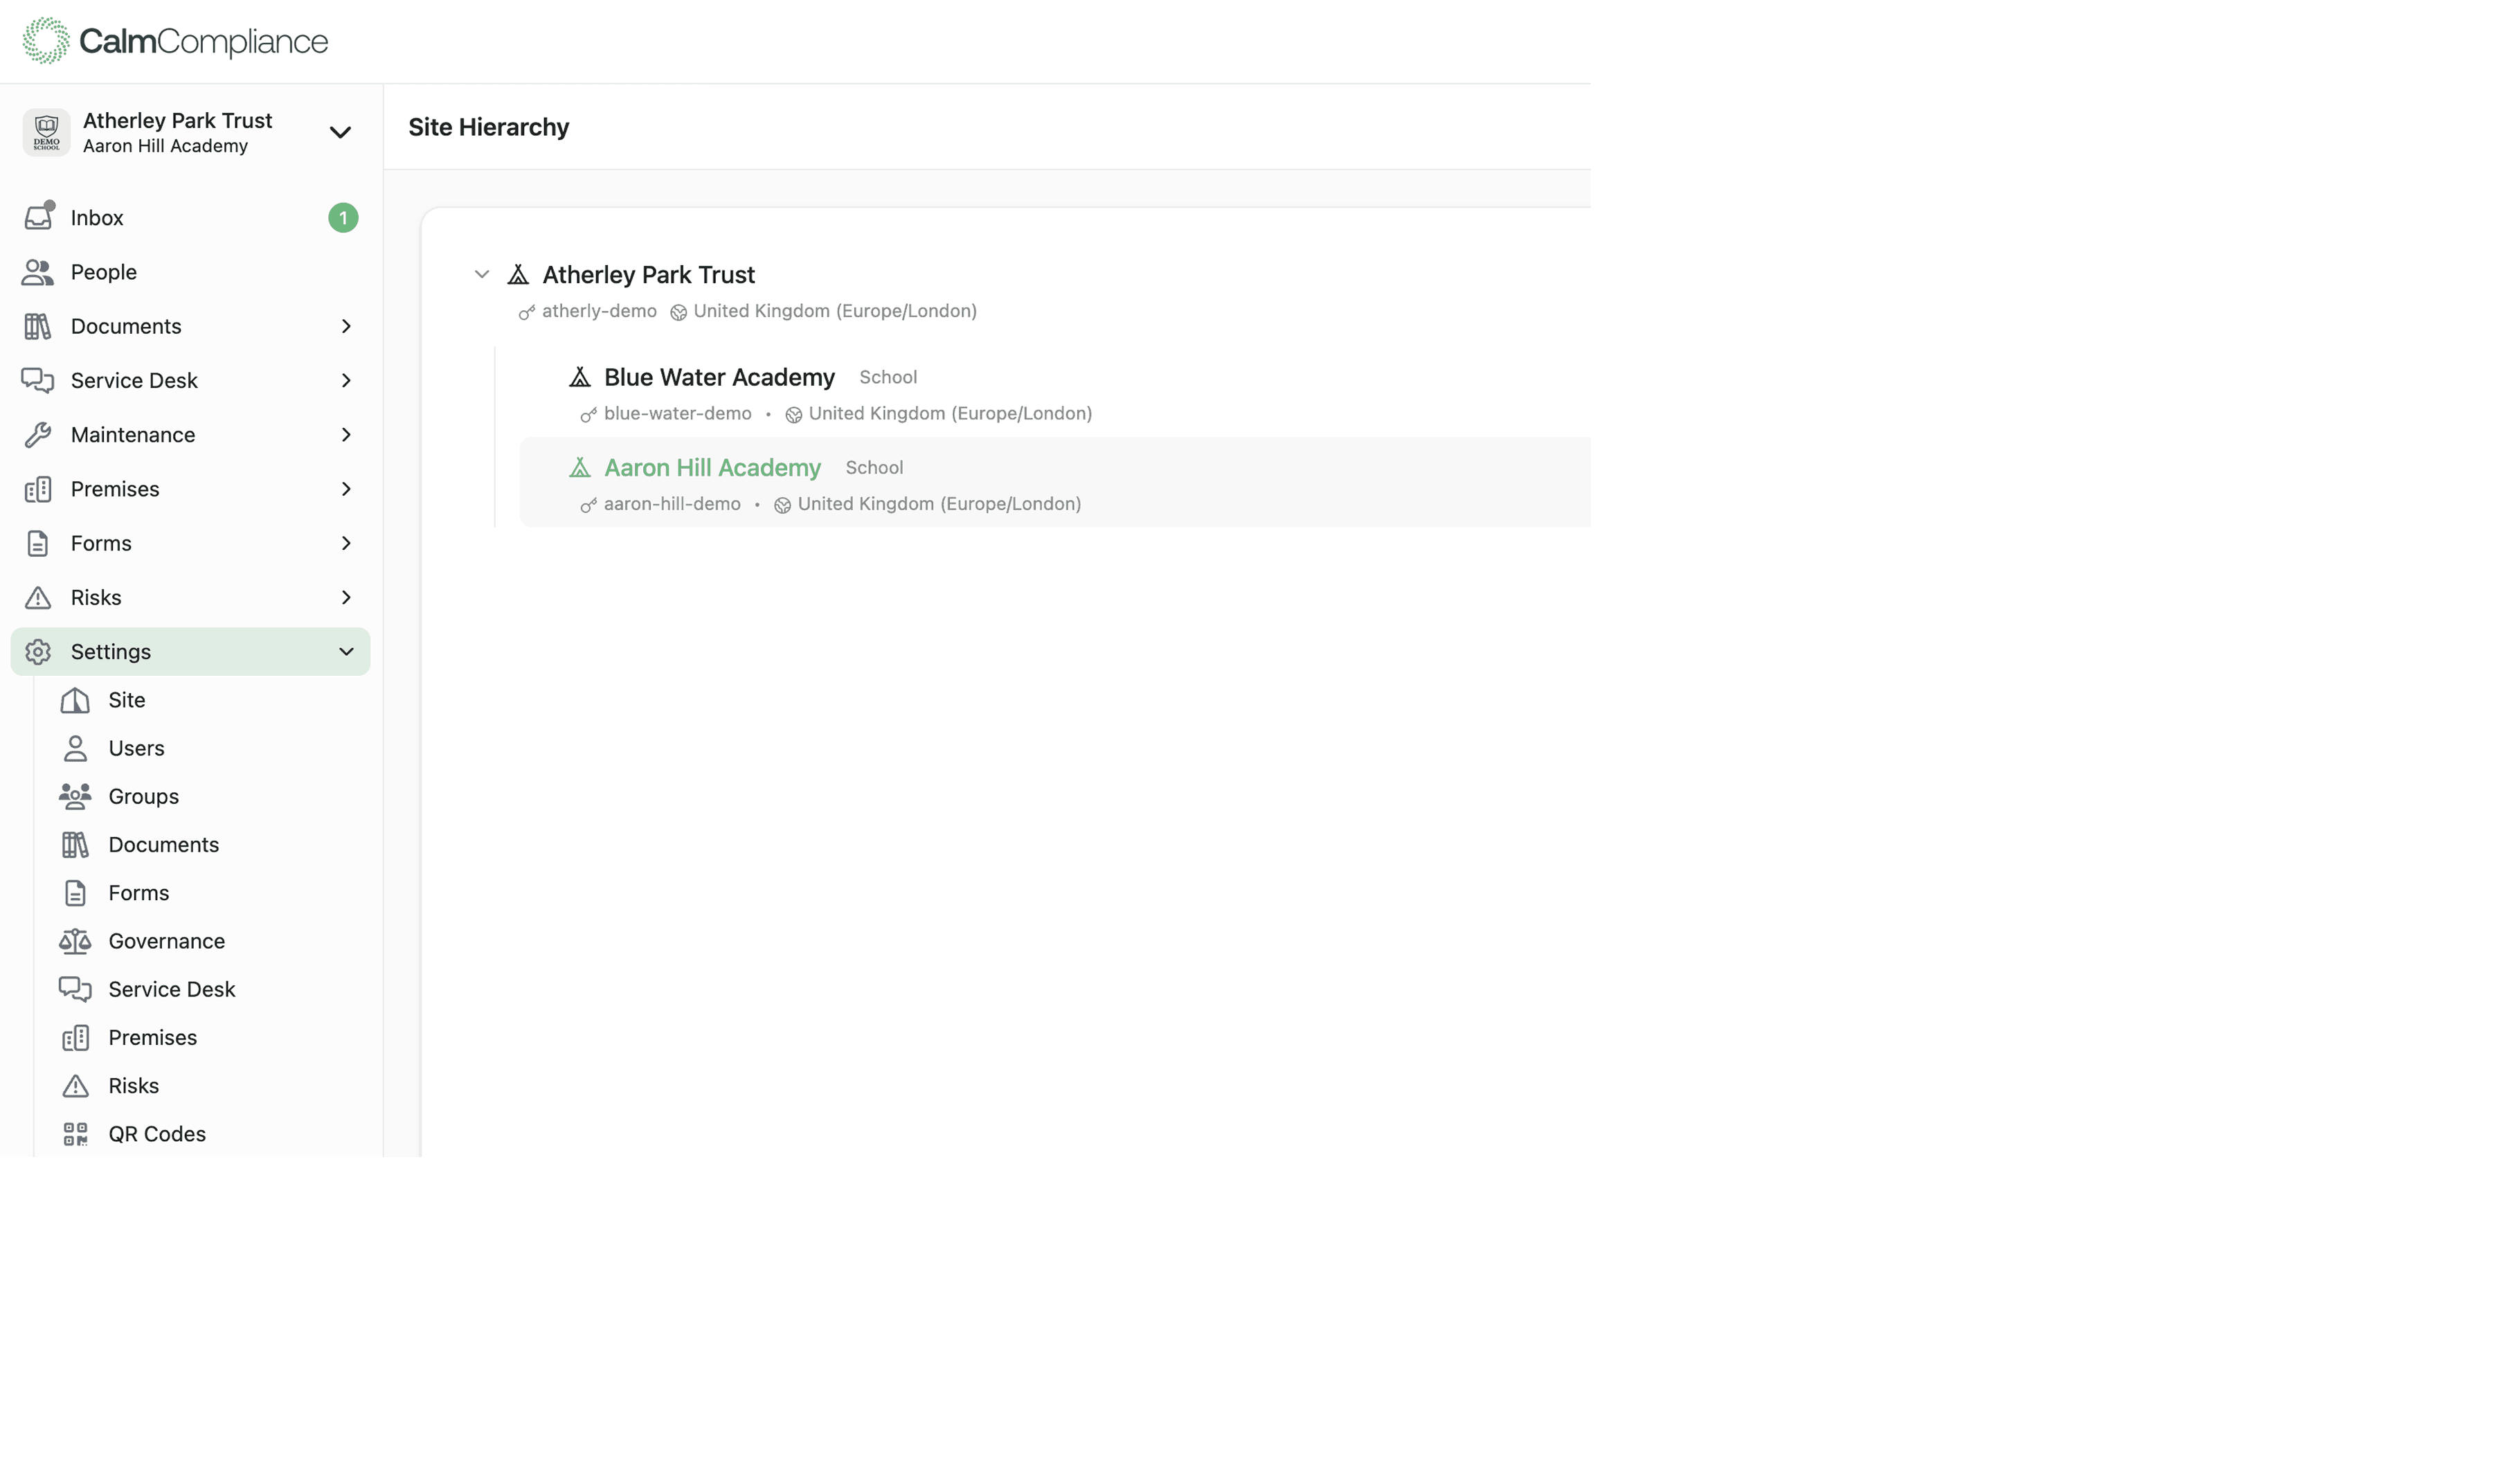Click the Governance scales icon
The width and height of the screenshot is (2520, 1468).
click(x=75, y=941)
